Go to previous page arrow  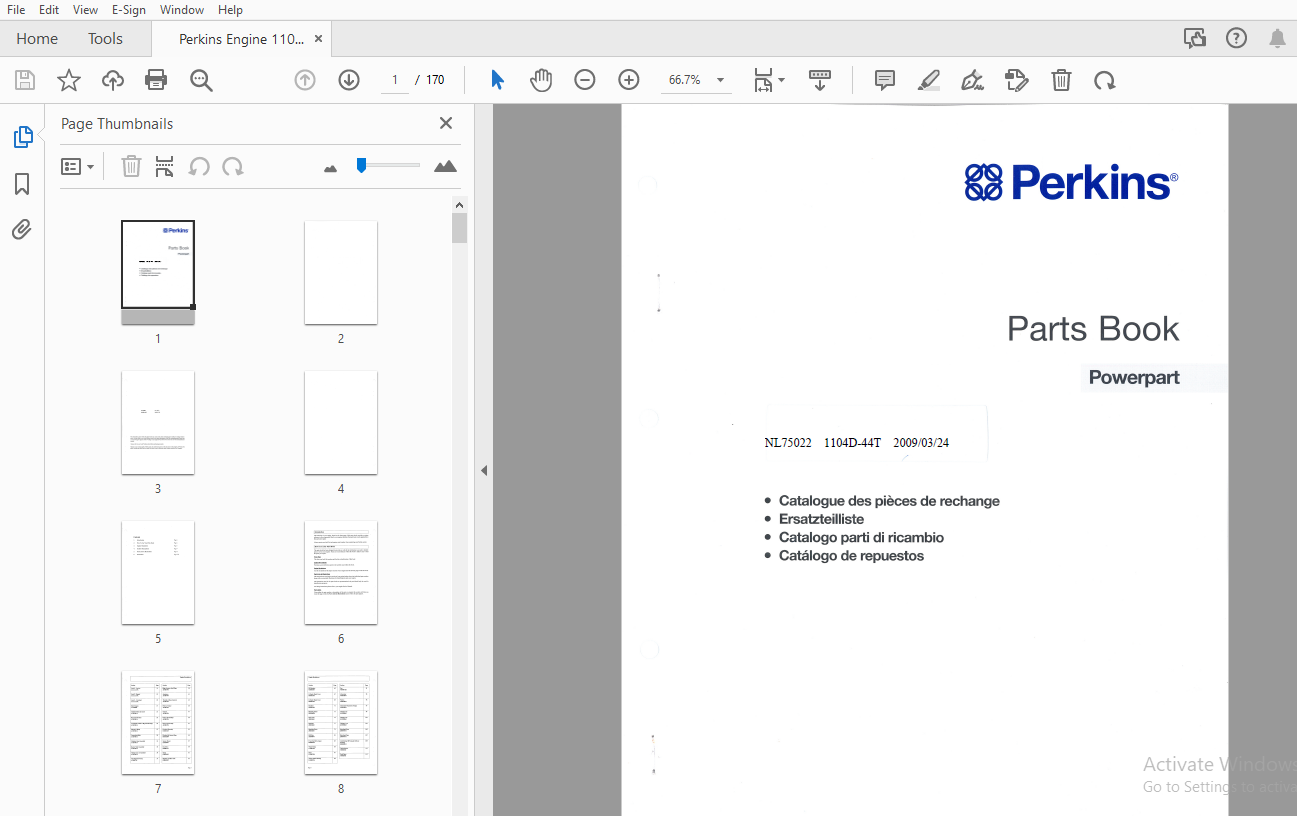305,80
